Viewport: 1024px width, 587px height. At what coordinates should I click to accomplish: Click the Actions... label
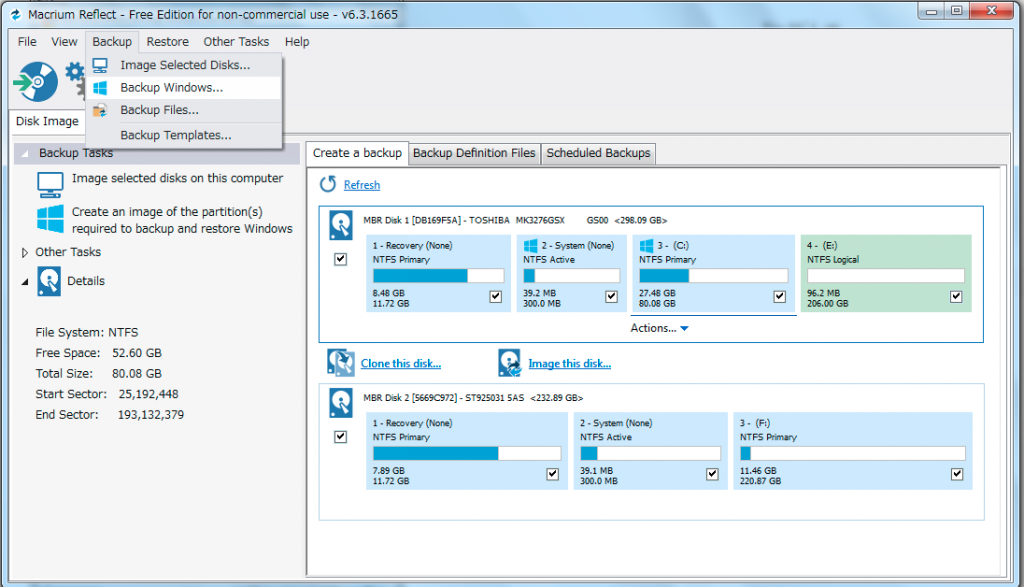click(x=653, y=328)
